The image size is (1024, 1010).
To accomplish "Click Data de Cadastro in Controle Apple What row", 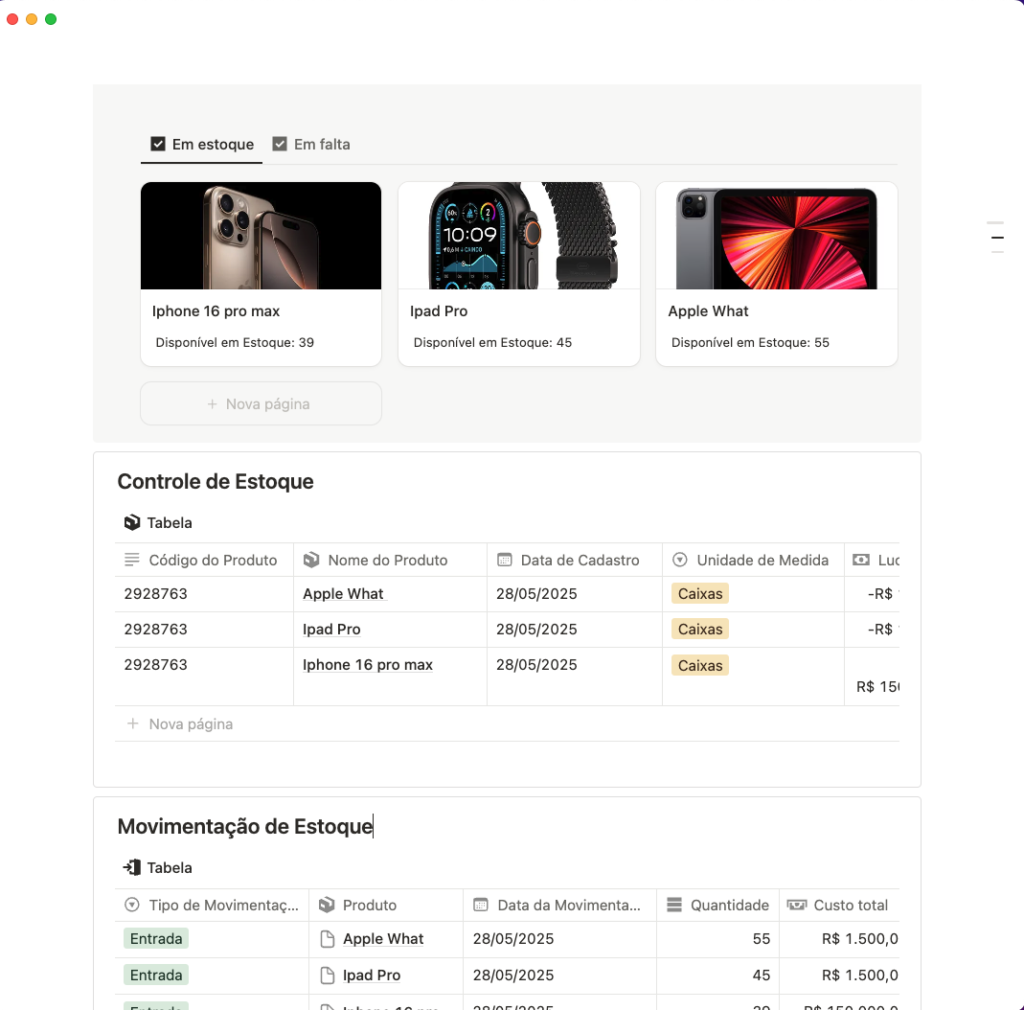I will click(x=537, y=594).
